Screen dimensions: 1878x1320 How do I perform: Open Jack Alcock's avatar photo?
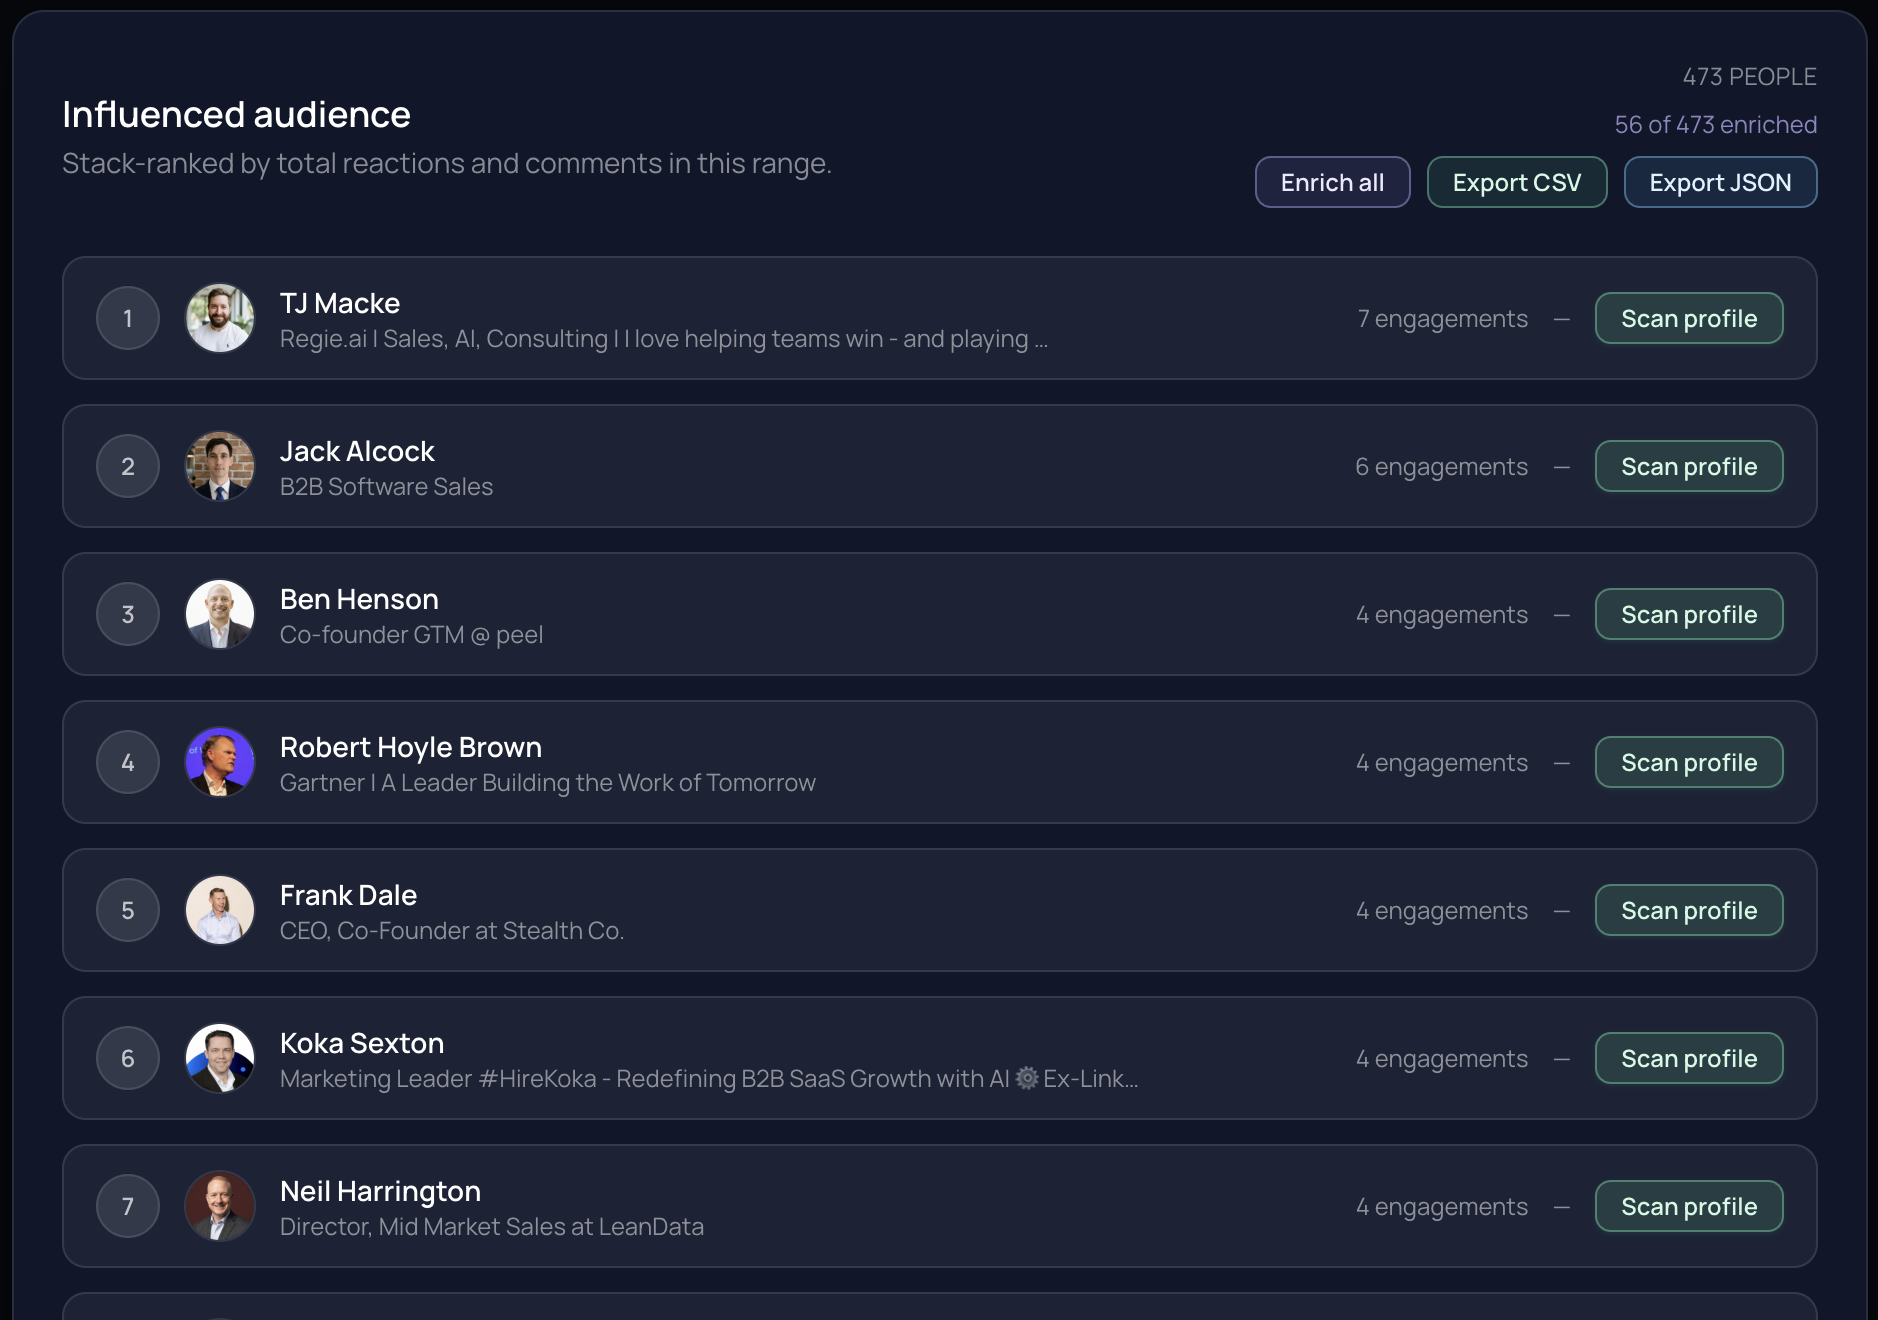[220, 466]
